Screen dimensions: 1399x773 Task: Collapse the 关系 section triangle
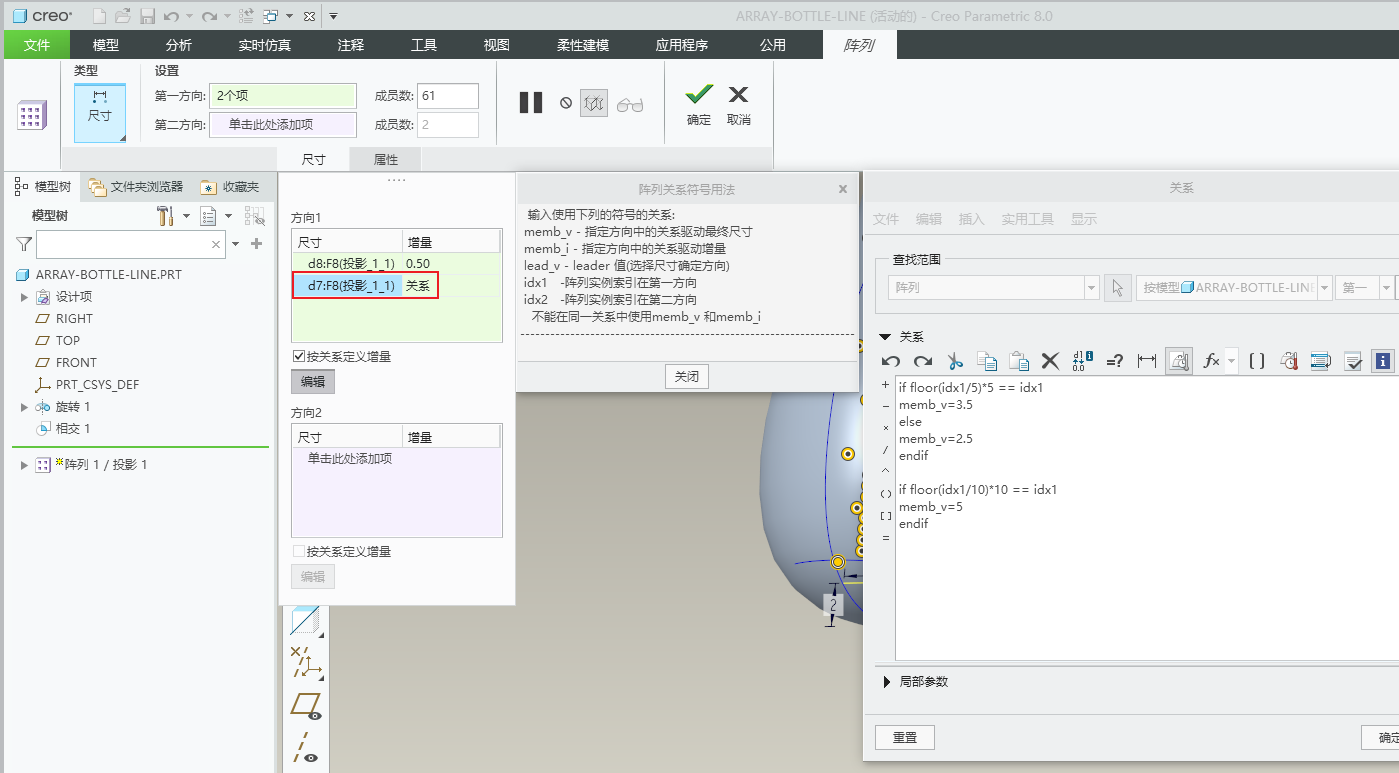(x=885, y=337)
